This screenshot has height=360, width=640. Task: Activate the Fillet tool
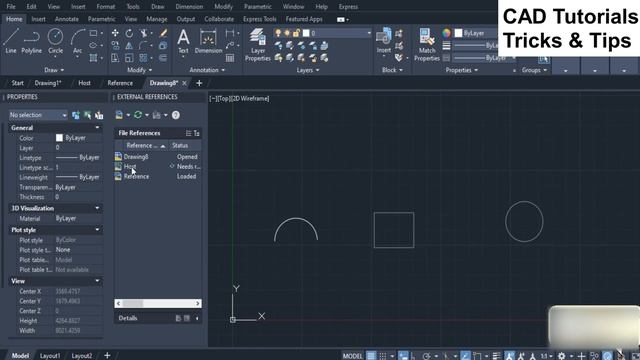coord(143,45)
